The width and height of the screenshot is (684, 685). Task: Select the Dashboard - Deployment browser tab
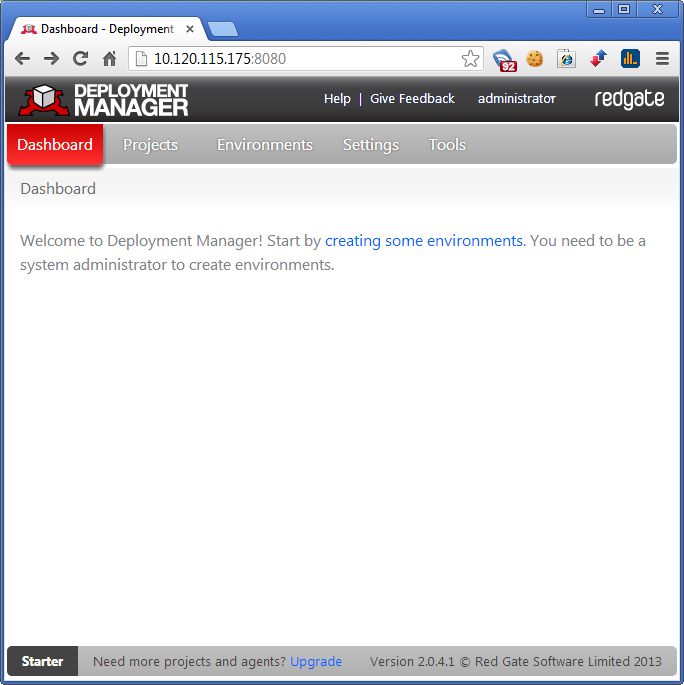click(107, 29)
